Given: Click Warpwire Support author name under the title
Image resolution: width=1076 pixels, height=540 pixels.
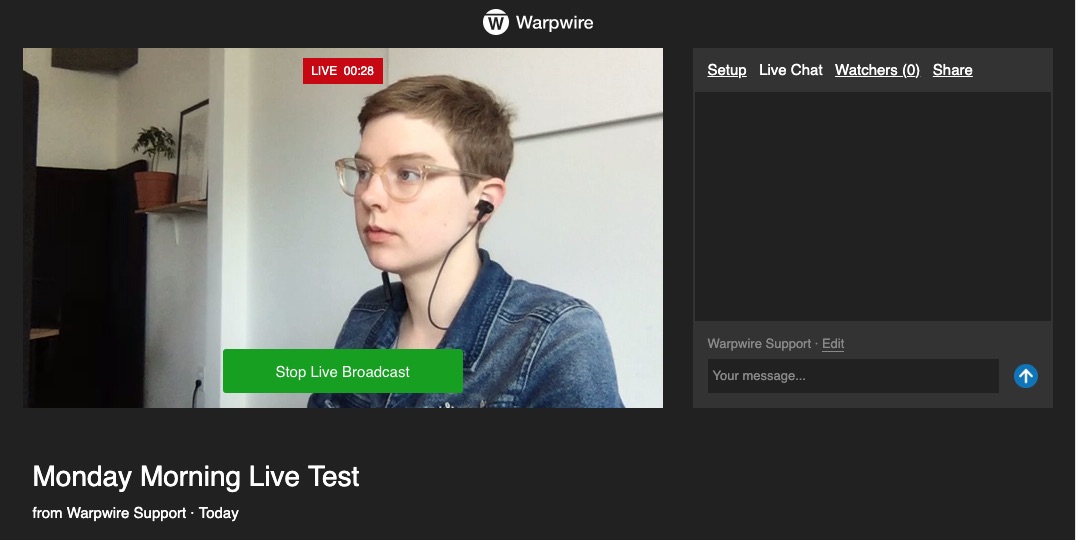Looking at the screenshot, I should point(126,513).
